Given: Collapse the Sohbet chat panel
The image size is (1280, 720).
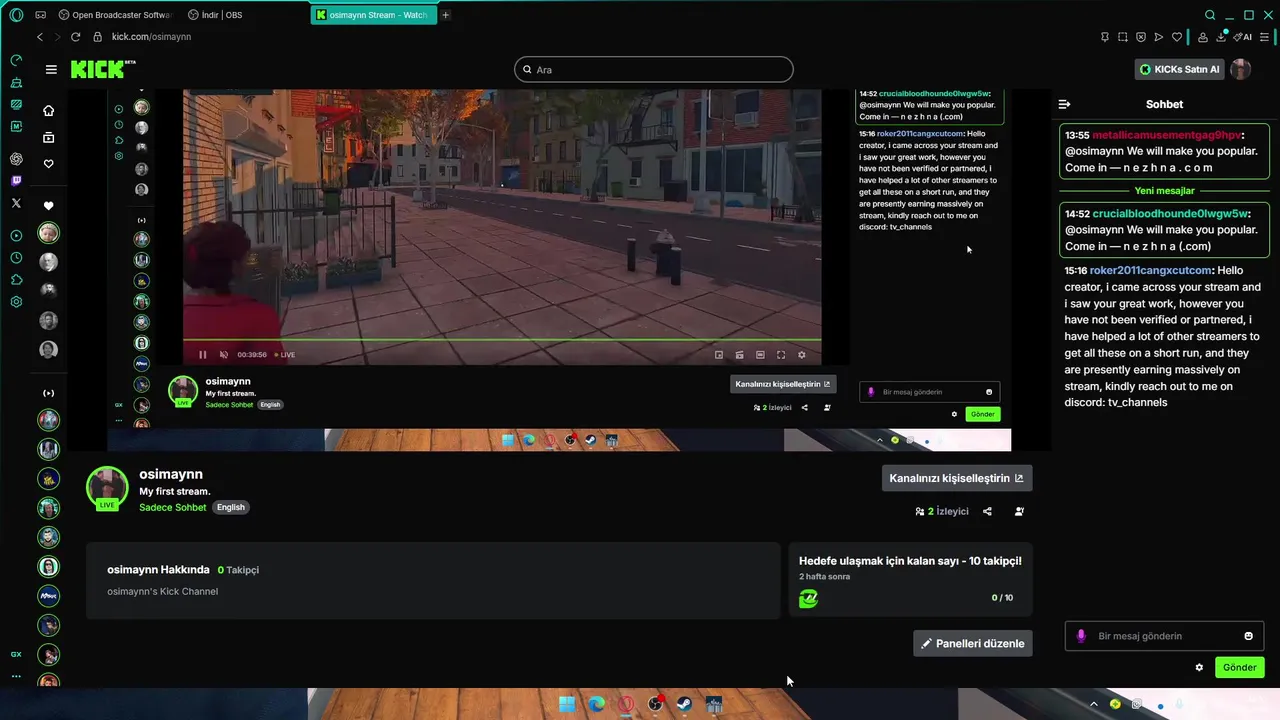Looking at the screenshot, I should [1064, 104].
